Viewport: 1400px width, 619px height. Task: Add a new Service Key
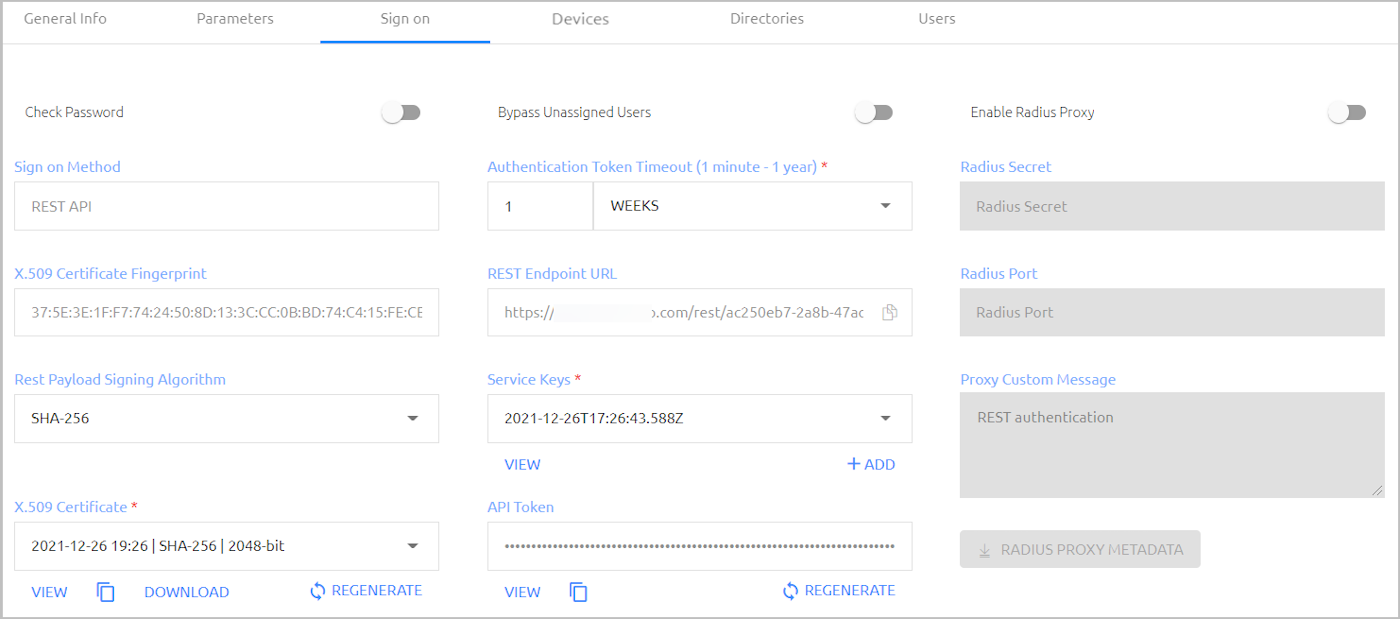(x=871, y=464)
